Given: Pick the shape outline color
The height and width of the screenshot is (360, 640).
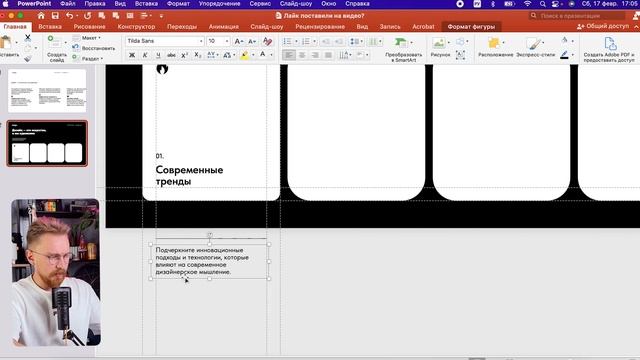Looking at the screenshot, I should (x=564, y=55).
